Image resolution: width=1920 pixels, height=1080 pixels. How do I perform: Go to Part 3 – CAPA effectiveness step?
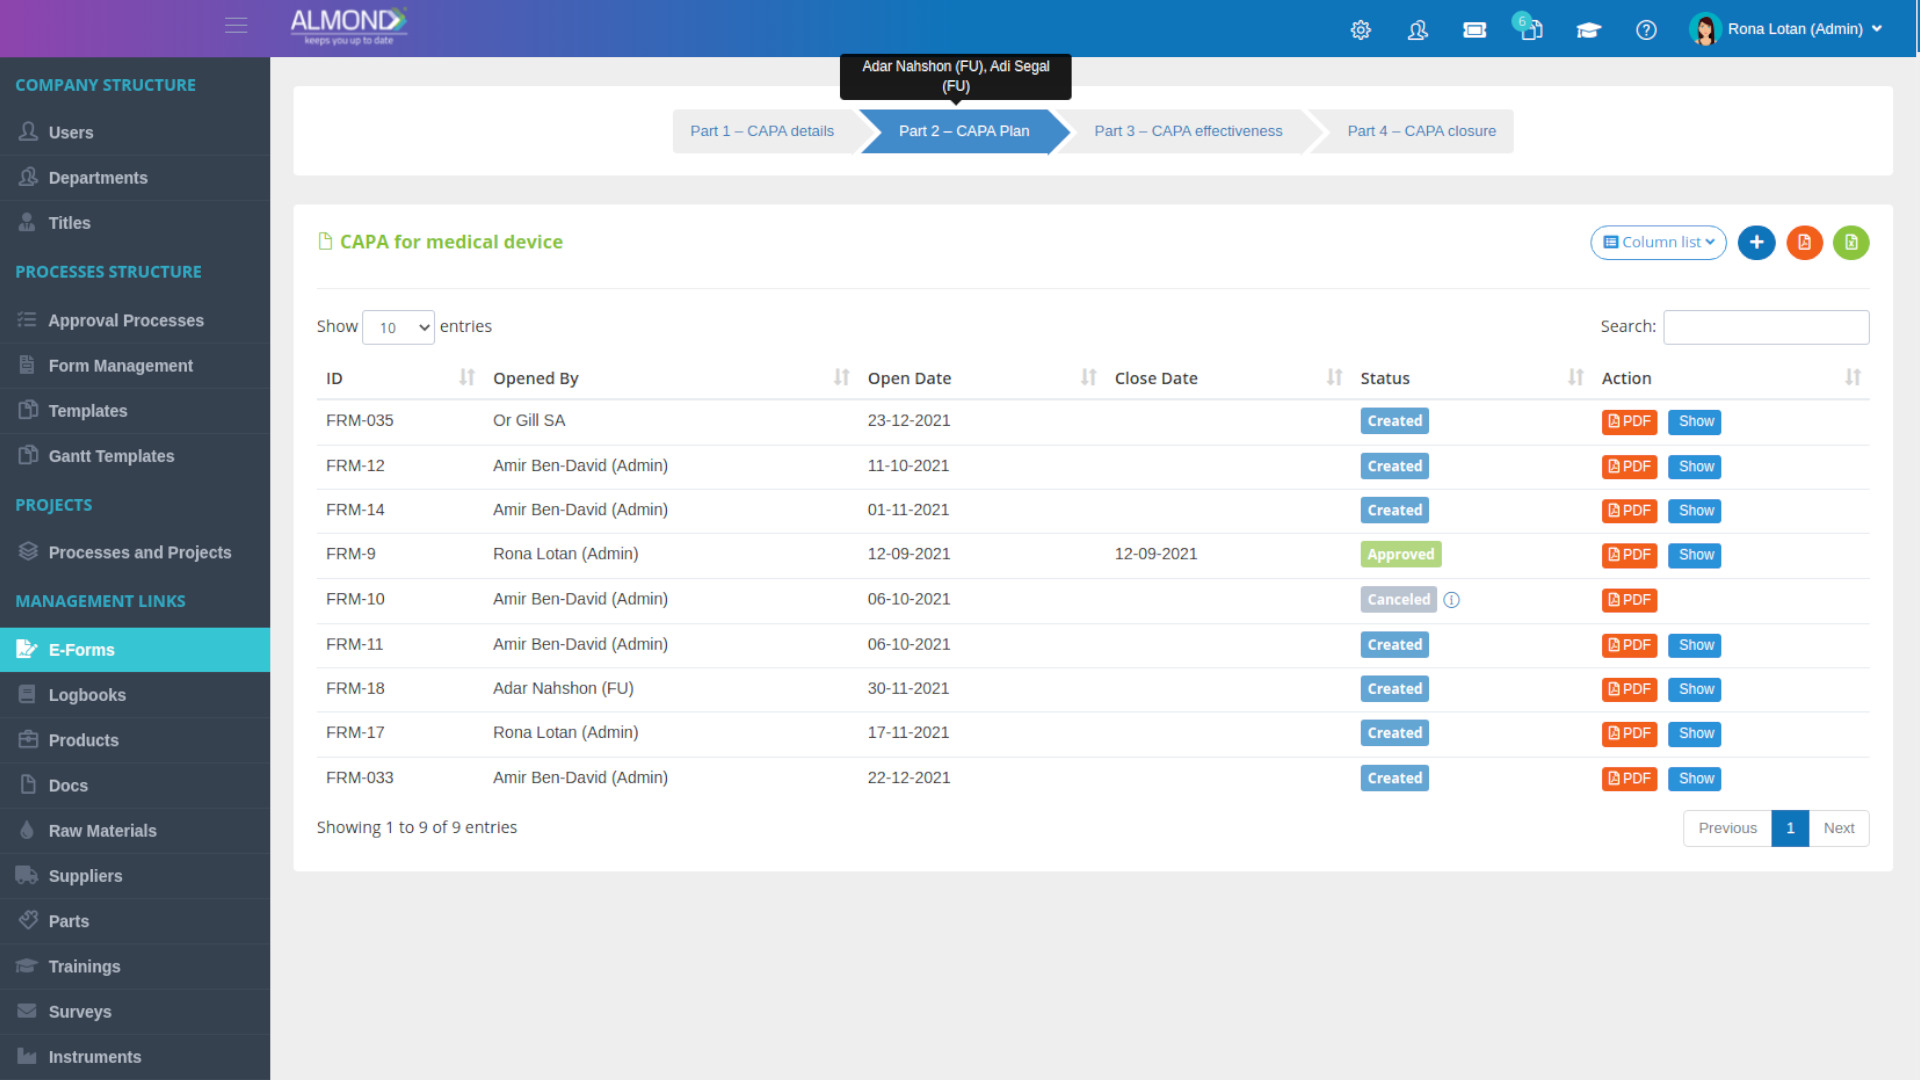(x=1188, y=131)
